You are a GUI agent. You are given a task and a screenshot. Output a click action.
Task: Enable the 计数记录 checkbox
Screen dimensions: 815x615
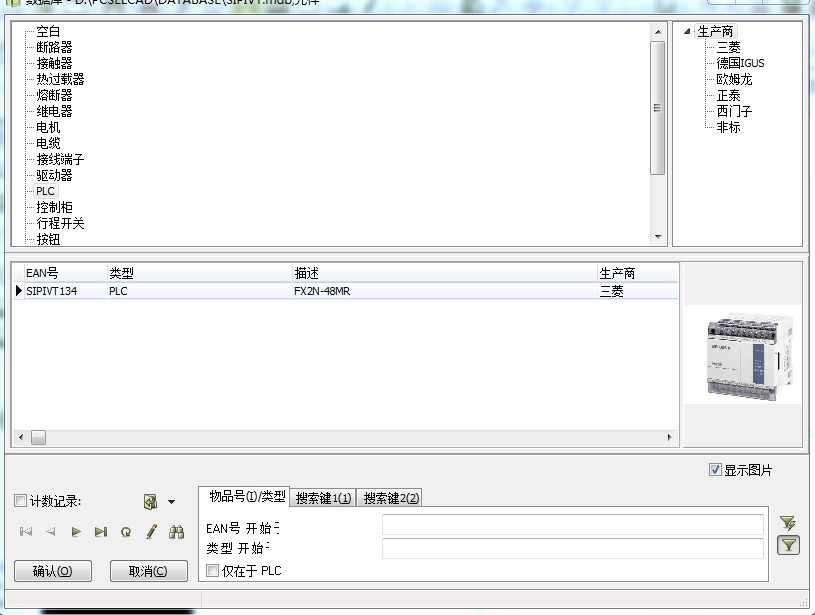click(21, 501)
